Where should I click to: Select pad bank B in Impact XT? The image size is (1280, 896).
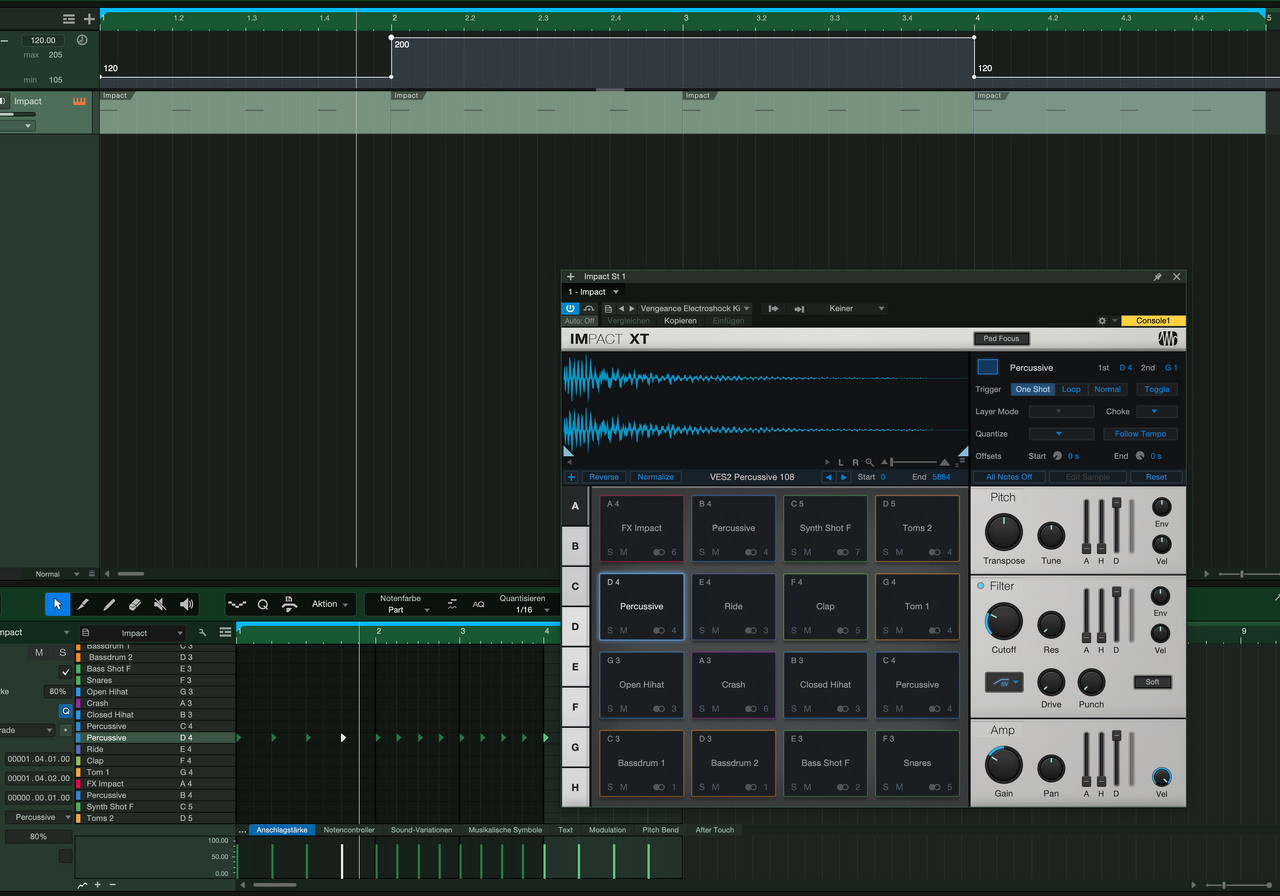tap(575, 546)
